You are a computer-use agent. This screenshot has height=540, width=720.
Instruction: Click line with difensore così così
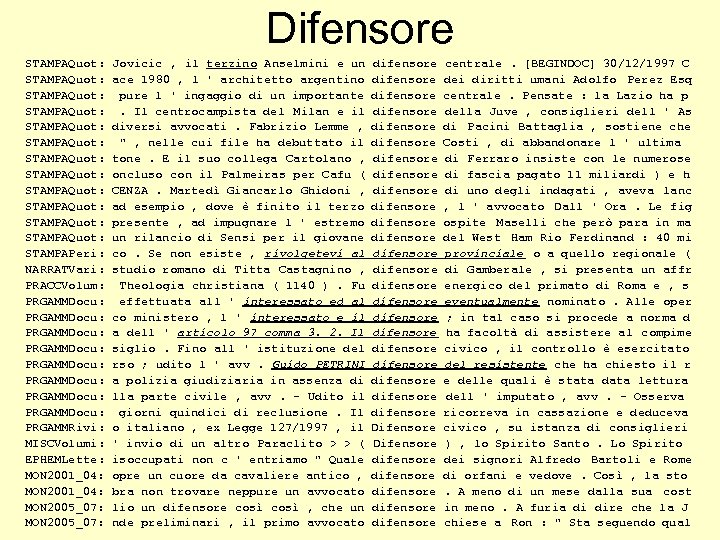tap(357, 508)
